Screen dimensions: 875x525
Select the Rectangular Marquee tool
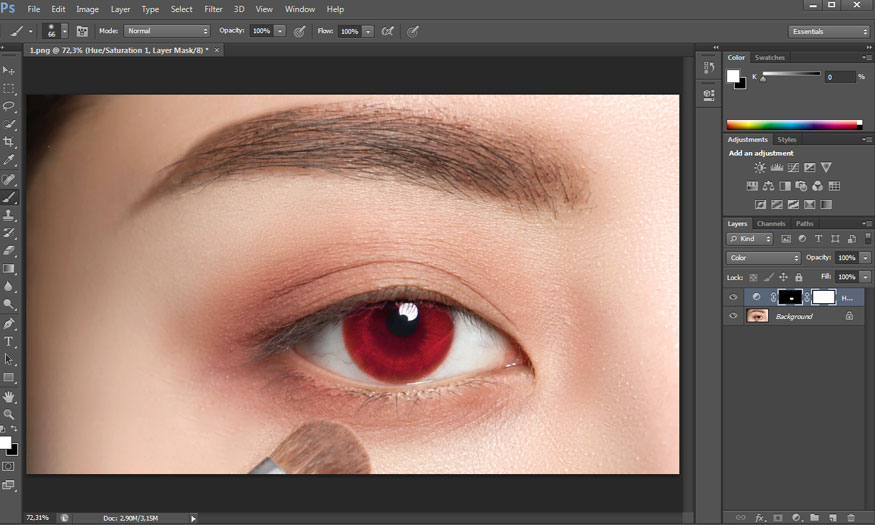coord(8,89)
